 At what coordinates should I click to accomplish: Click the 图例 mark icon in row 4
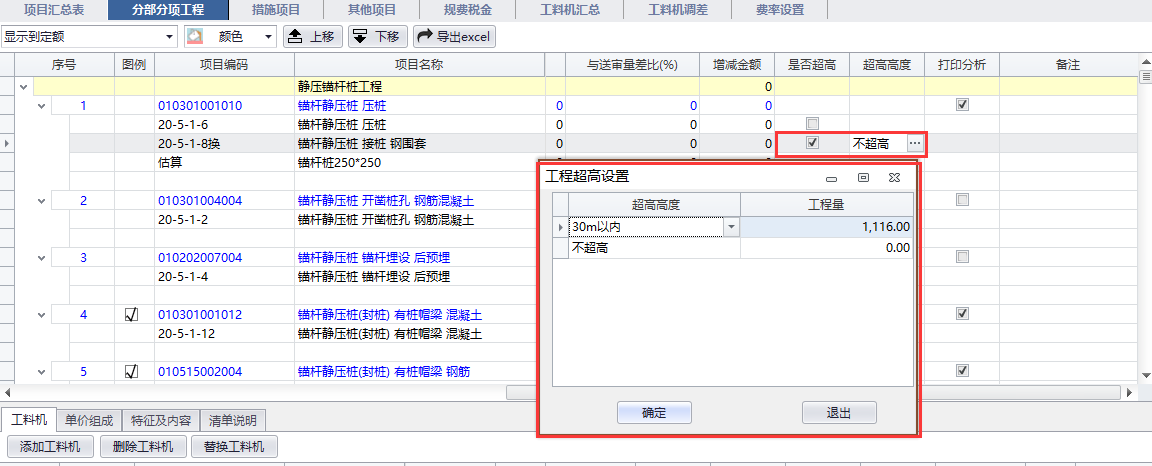131,314
